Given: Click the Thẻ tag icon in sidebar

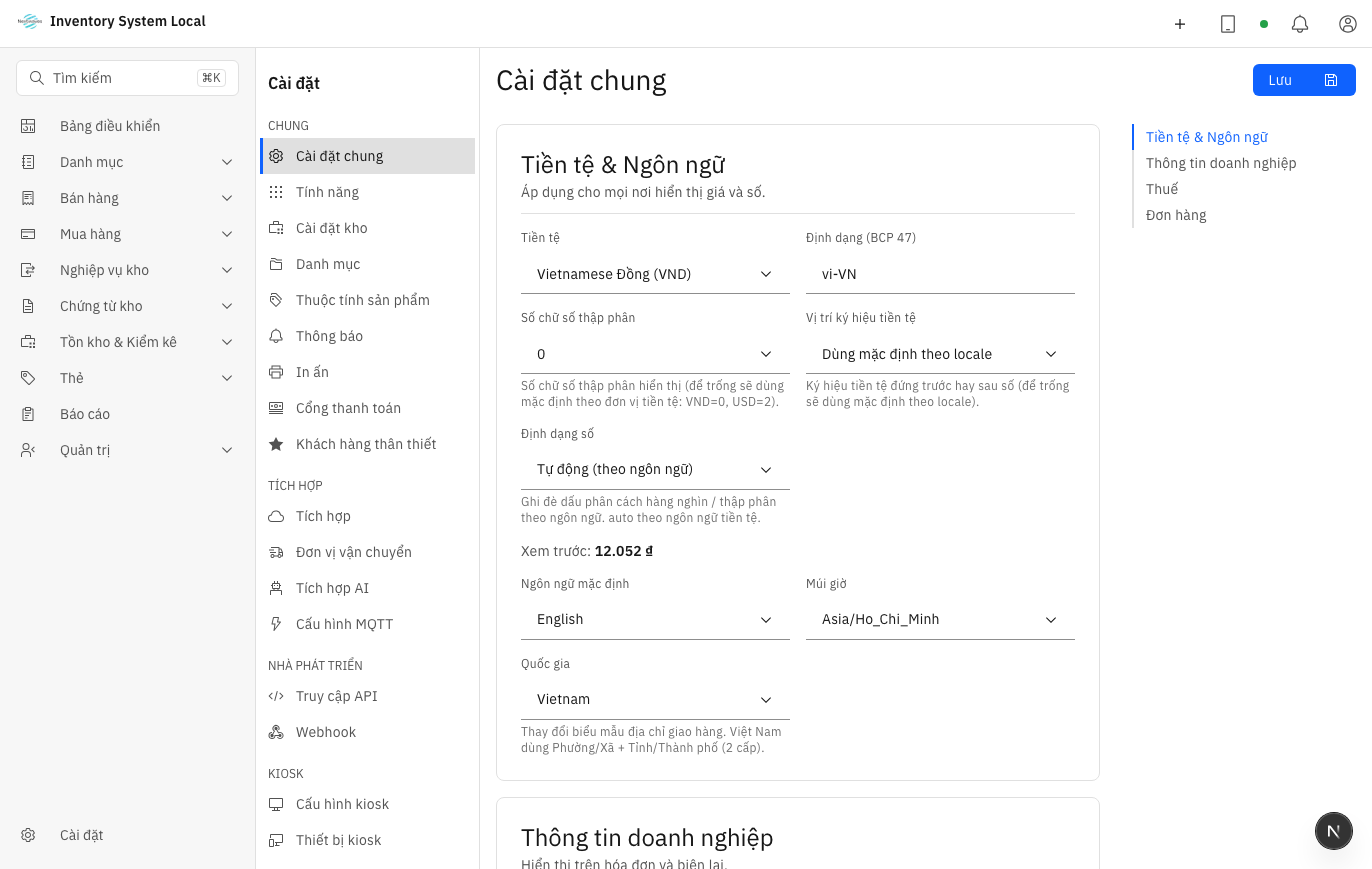Looking at the screenshot, I should (x=28, y=378).
